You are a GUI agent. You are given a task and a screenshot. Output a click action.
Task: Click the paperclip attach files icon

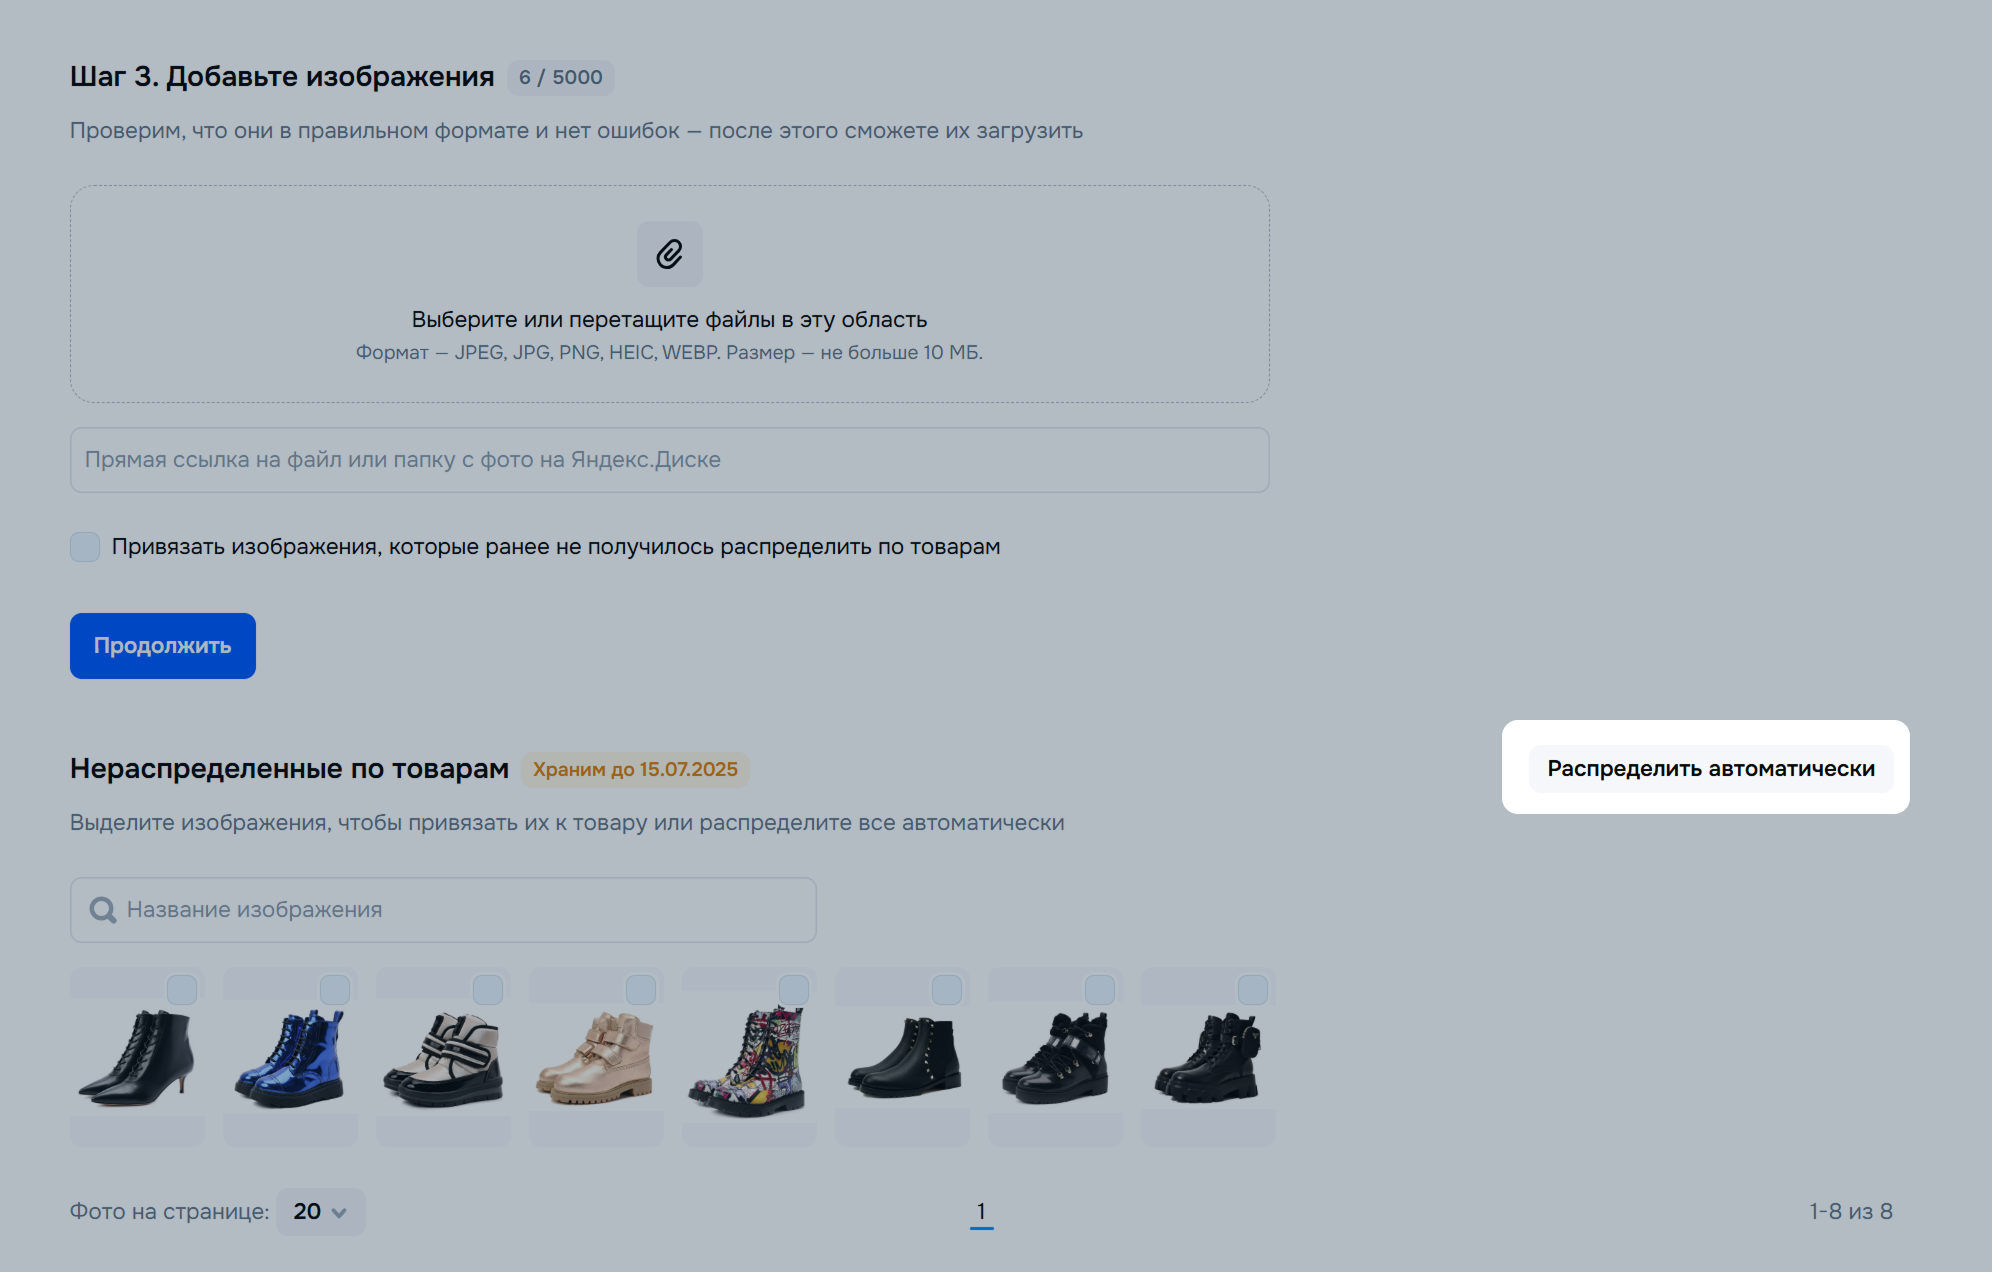(670, 254)
